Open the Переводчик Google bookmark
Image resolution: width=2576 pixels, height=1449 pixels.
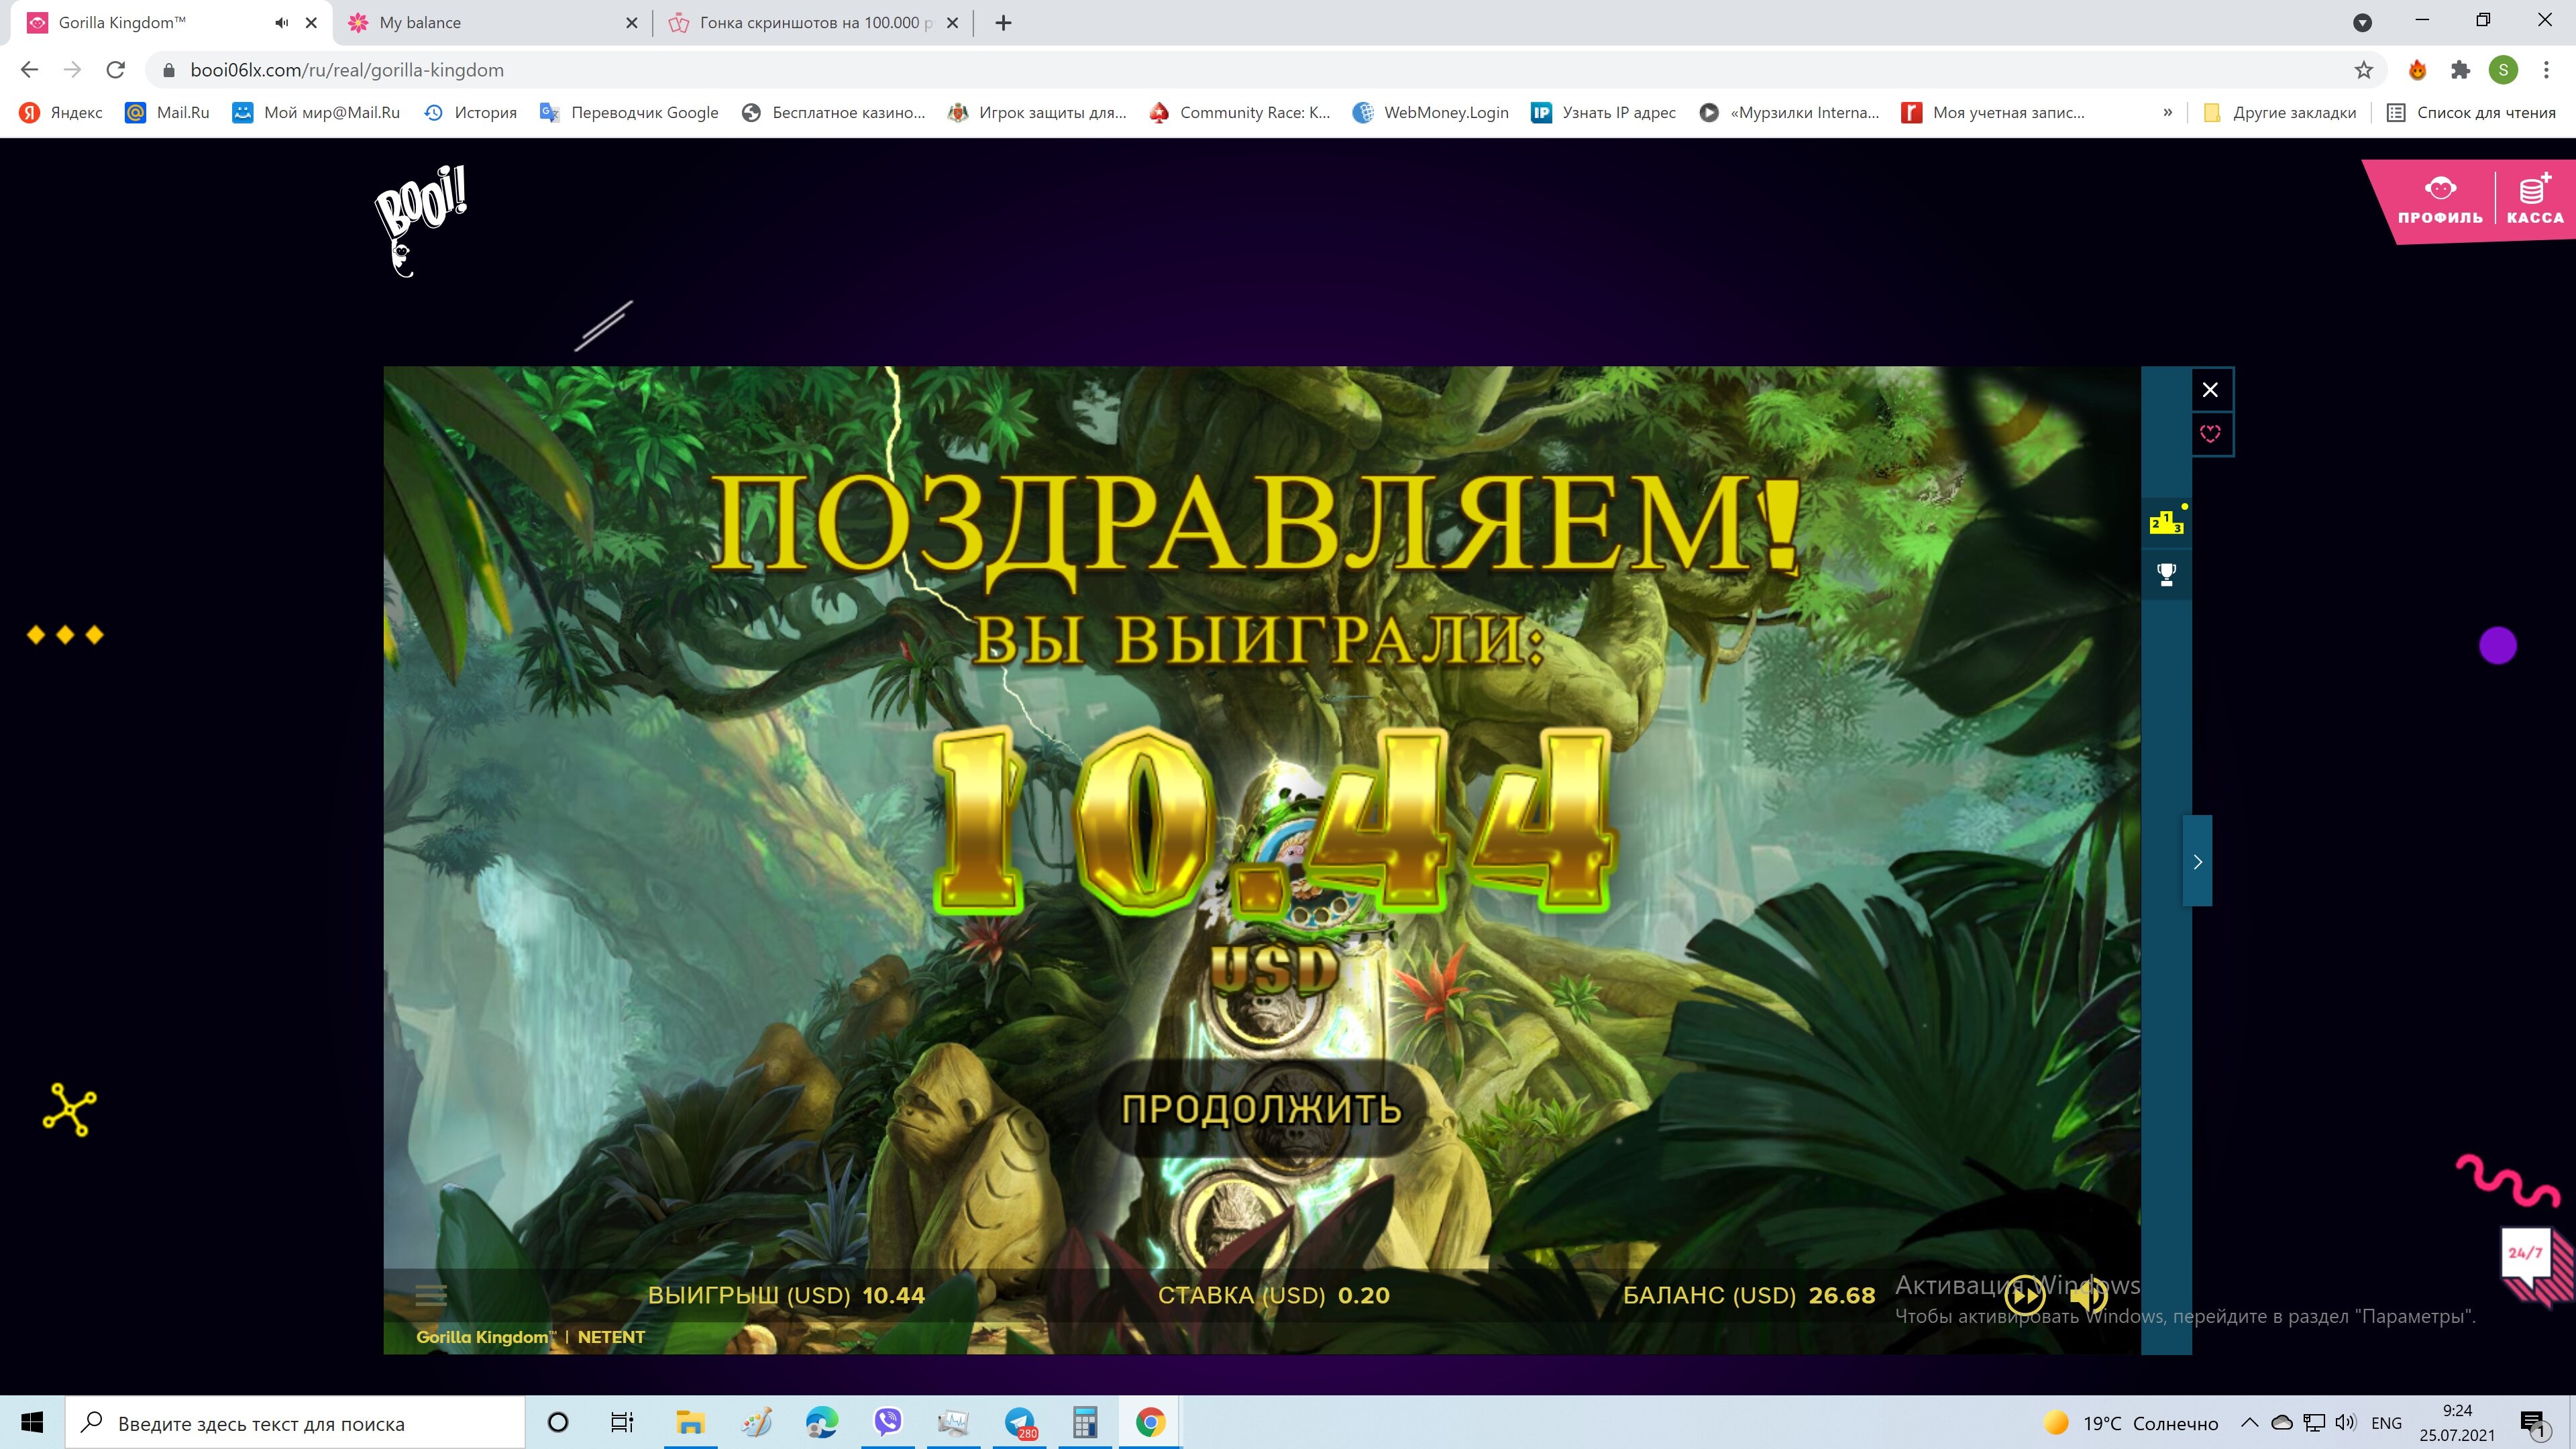click(630, 112)
